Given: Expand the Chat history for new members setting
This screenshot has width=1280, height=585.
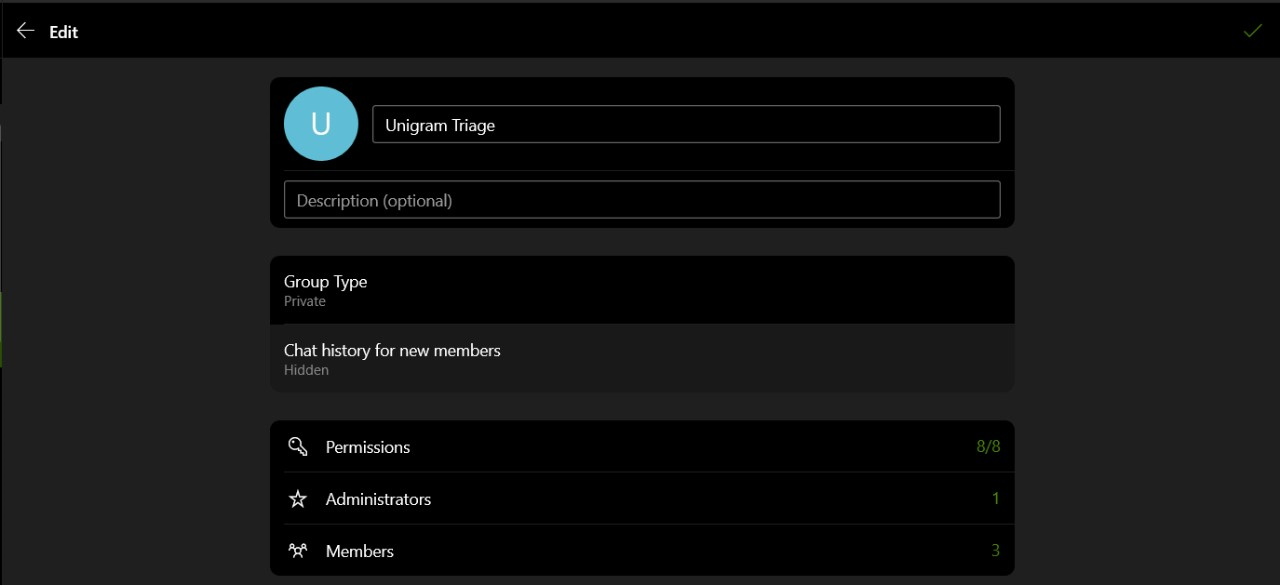Looking at the screenshot, I should 640,359.
